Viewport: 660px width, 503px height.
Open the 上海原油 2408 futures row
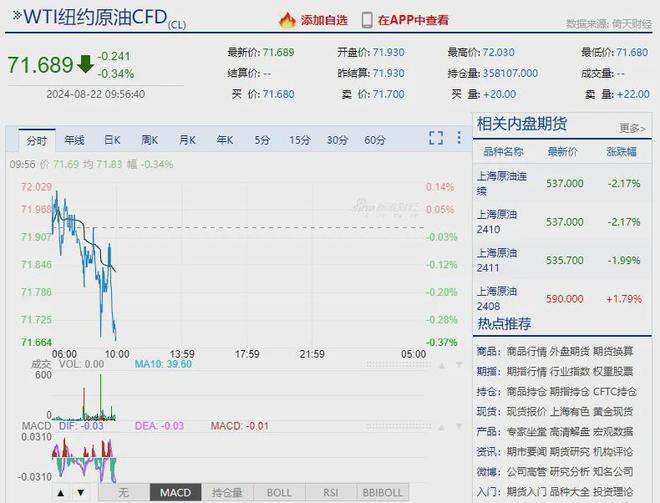pyautogui.click(x=562, y=298)
